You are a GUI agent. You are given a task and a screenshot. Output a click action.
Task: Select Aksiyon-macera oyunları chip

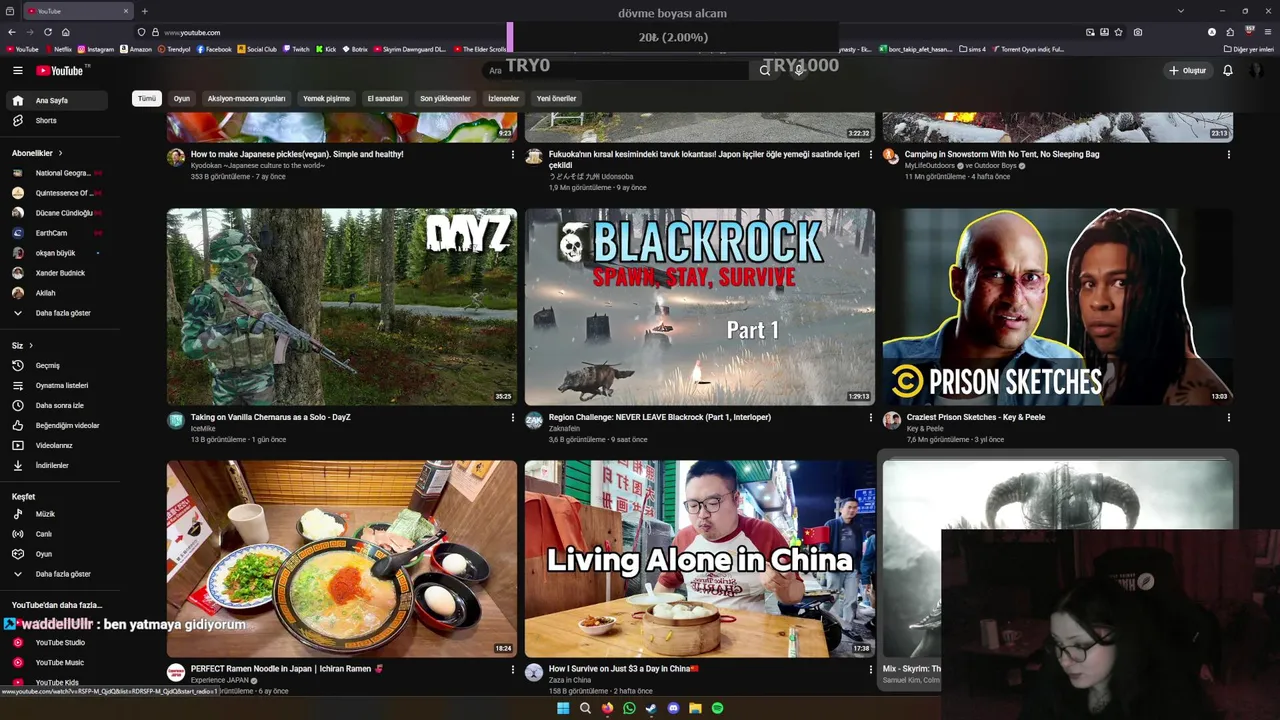point(246,98)
